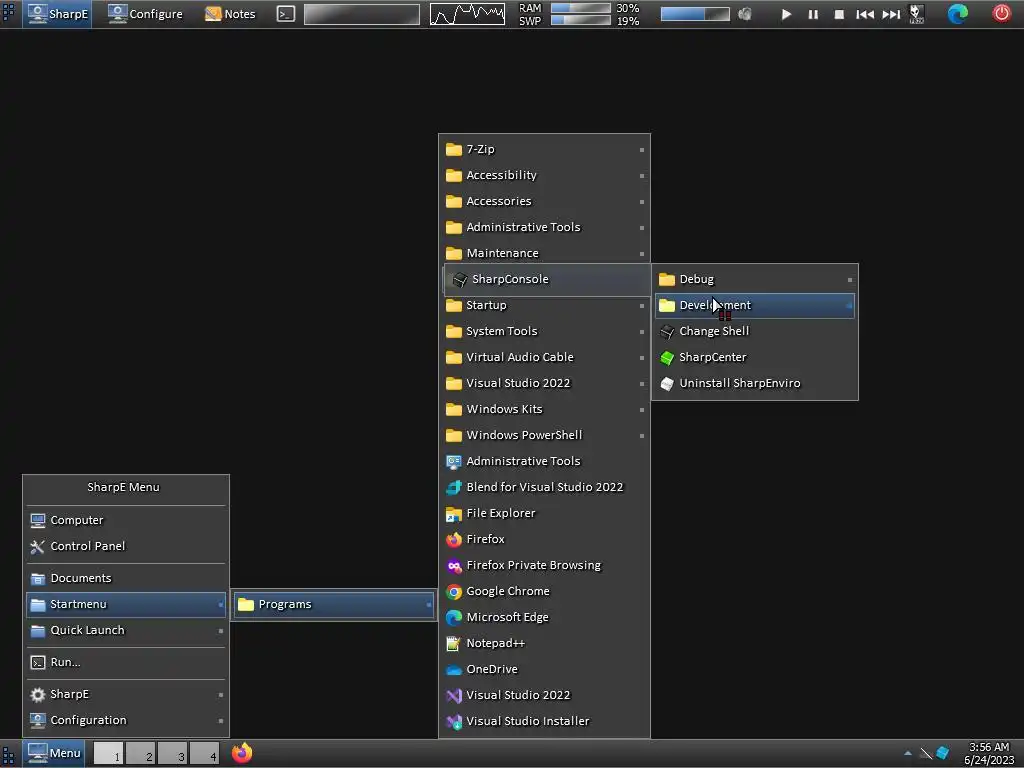
Task: Click Uninstall SharpEnviro
Action: pyautogui.click(x=755, y=384)
